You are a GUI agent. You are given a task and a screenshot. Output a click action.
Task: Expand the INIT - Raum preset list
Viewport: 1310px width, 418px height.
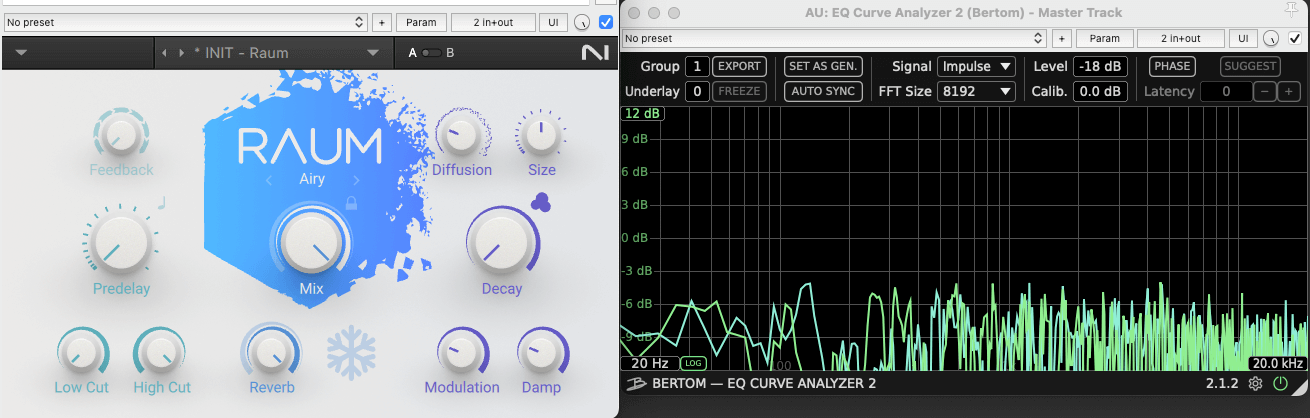coord(373,53)
